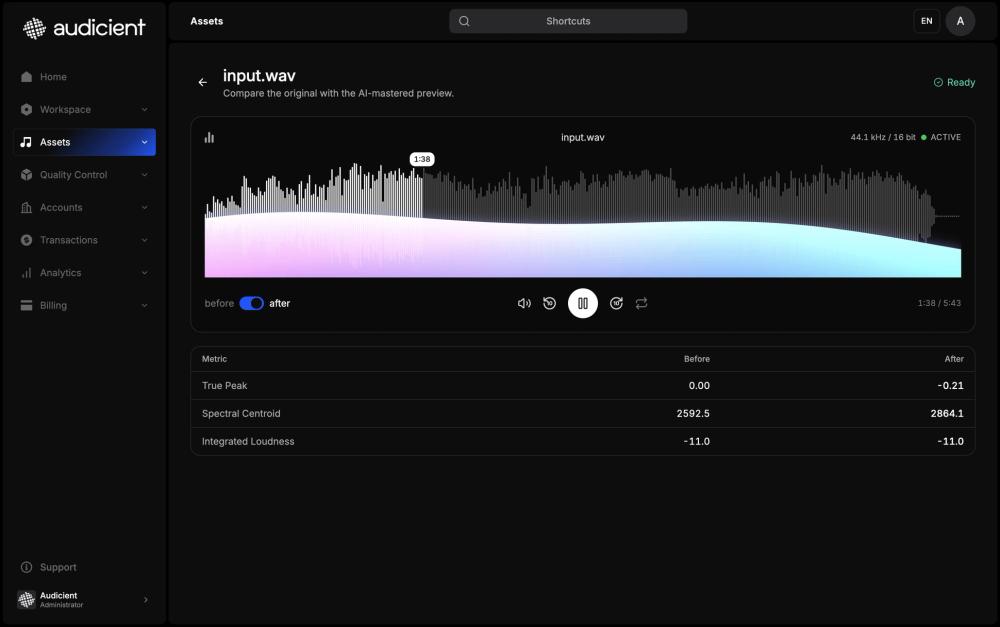Select the 'after' label
This screenshot has width=1000, height=627.
click(x=279, y=303)
